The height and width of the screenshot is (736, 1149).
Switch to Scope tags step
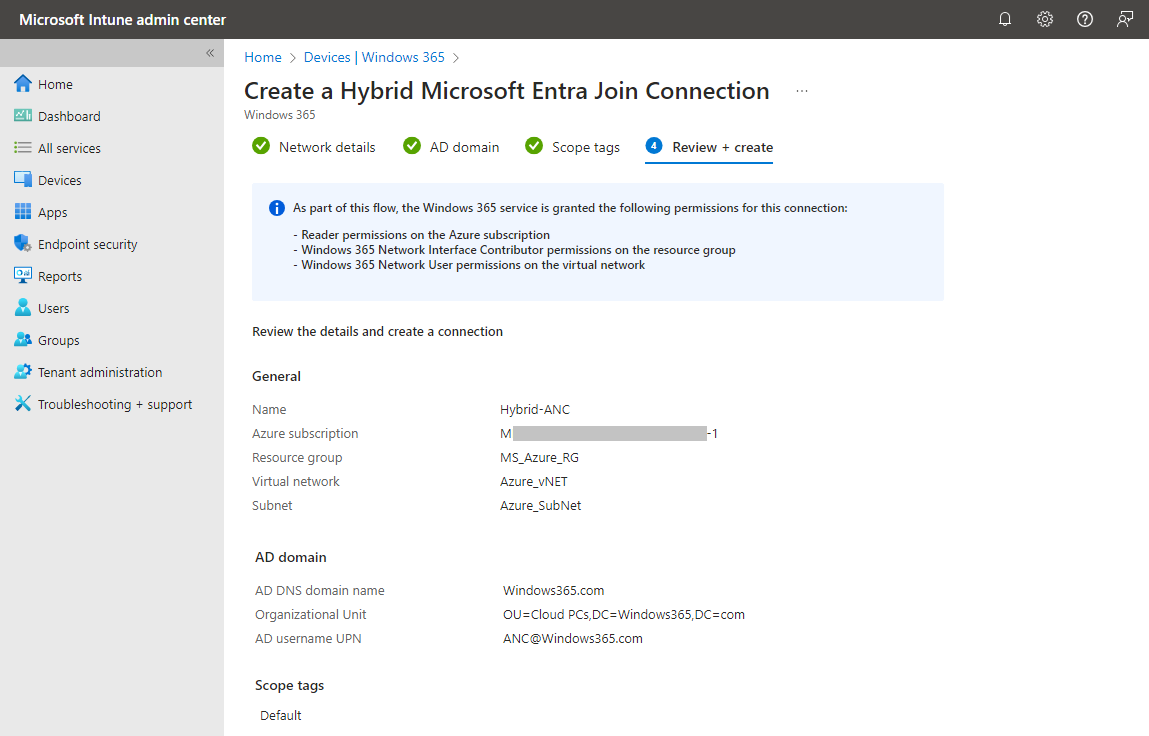[585, 147]
